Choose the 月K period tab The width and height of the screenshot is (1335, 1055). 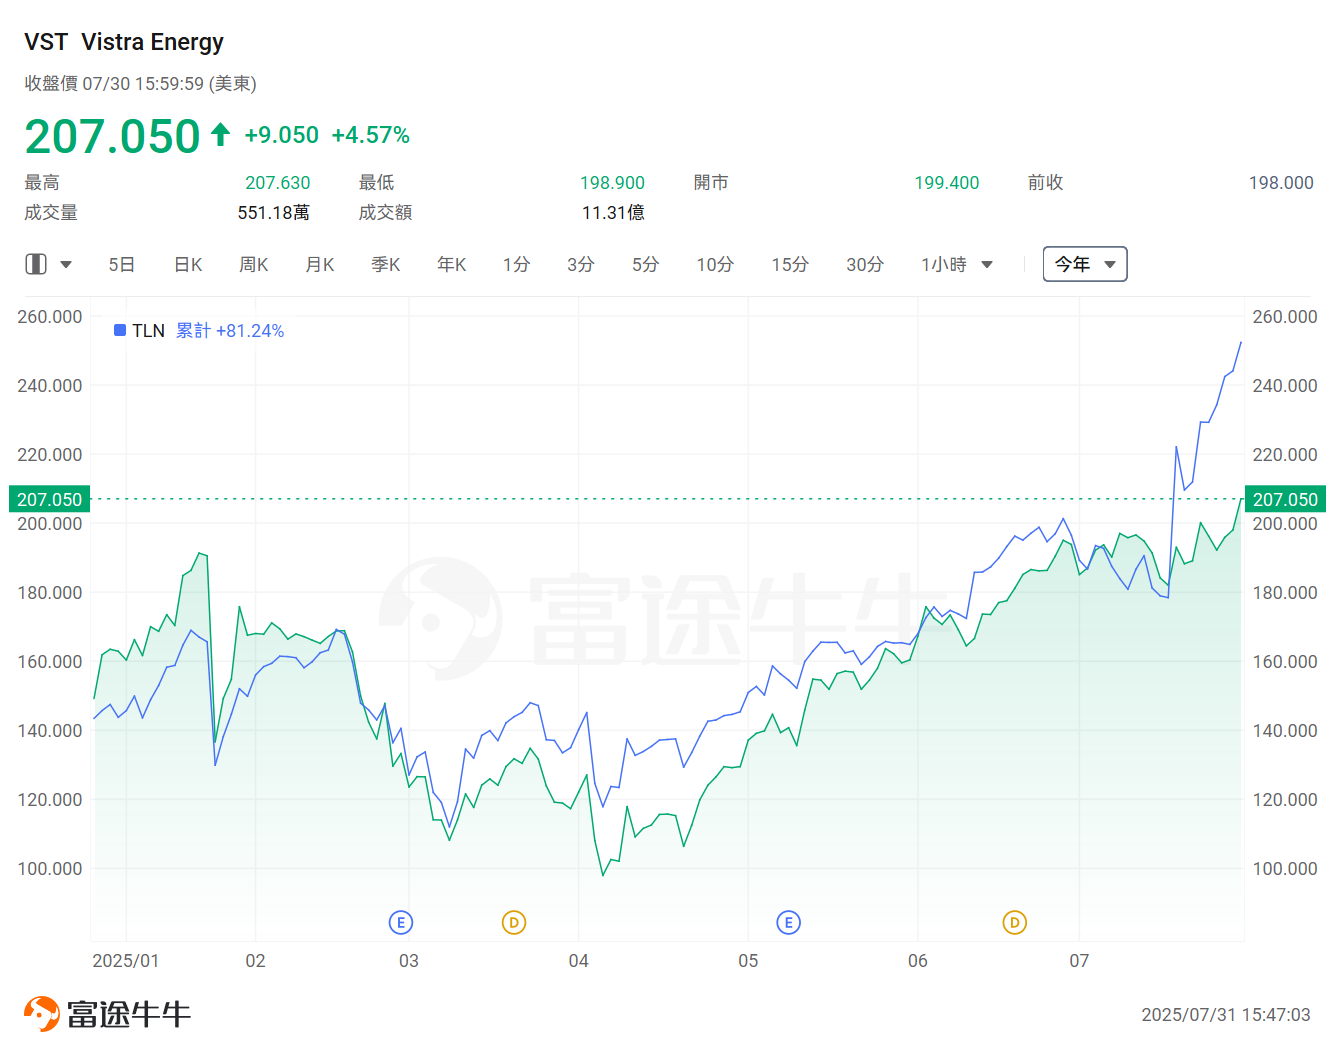(x=320, y=264)
